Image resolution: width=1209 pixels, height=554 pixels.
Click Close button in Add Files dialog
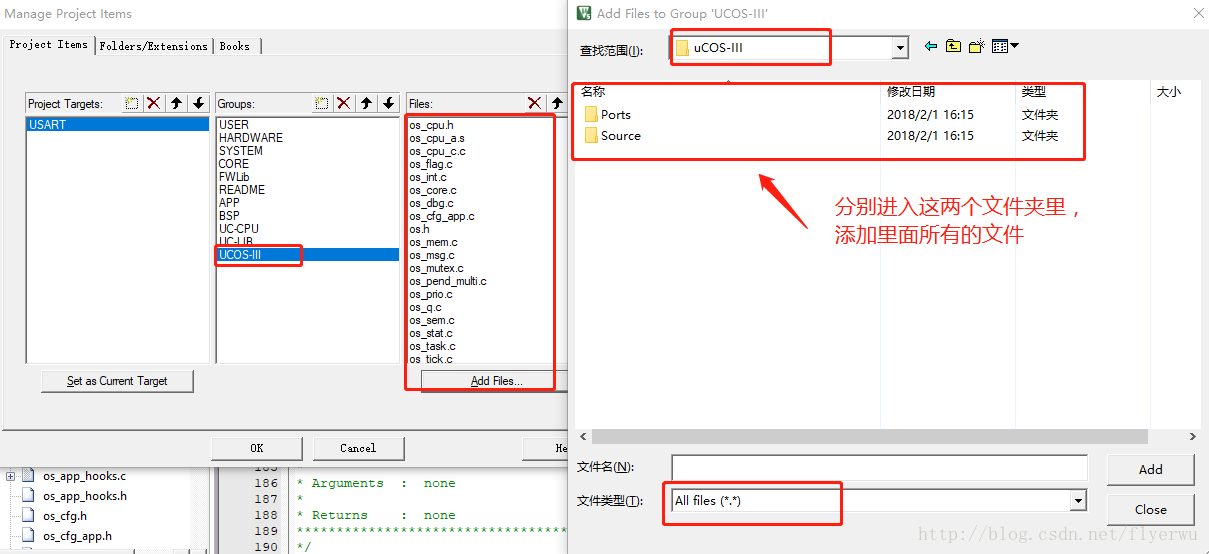click(x=1150, y=509)
